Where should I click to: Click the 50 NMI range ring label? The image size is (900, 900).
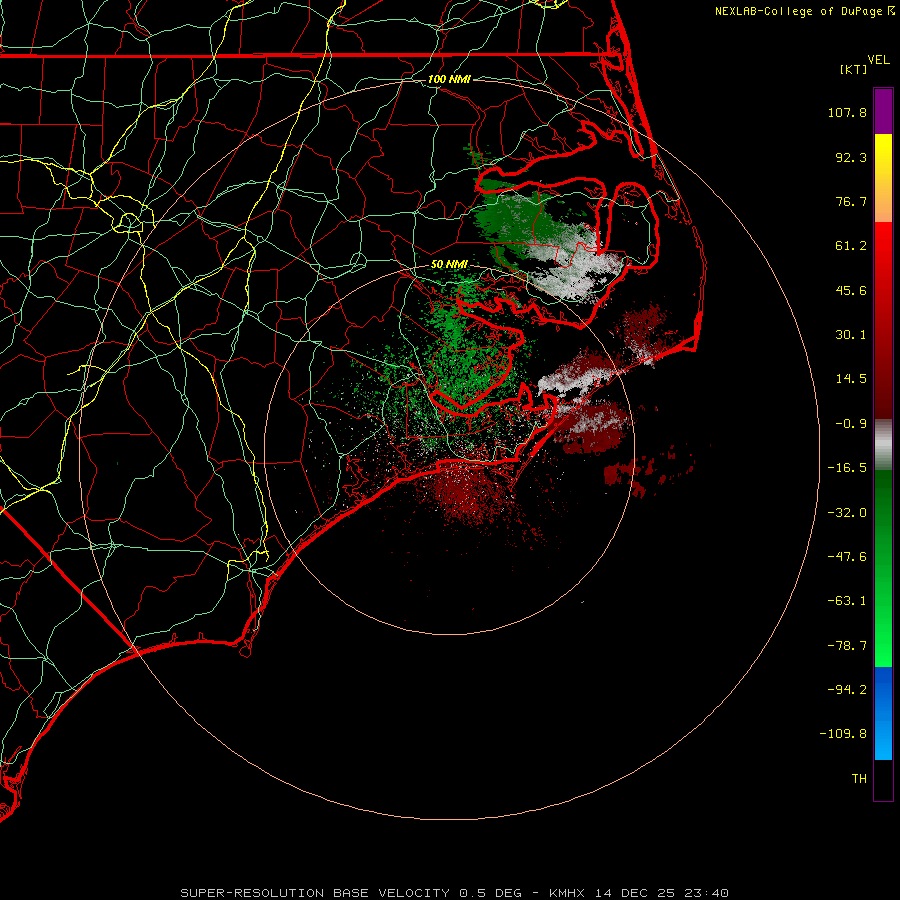point(449,265)
